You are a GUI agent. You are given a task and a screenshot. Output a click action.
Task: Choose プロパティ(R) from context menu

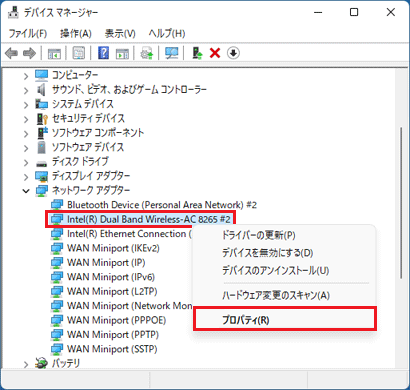pos(284,320)
